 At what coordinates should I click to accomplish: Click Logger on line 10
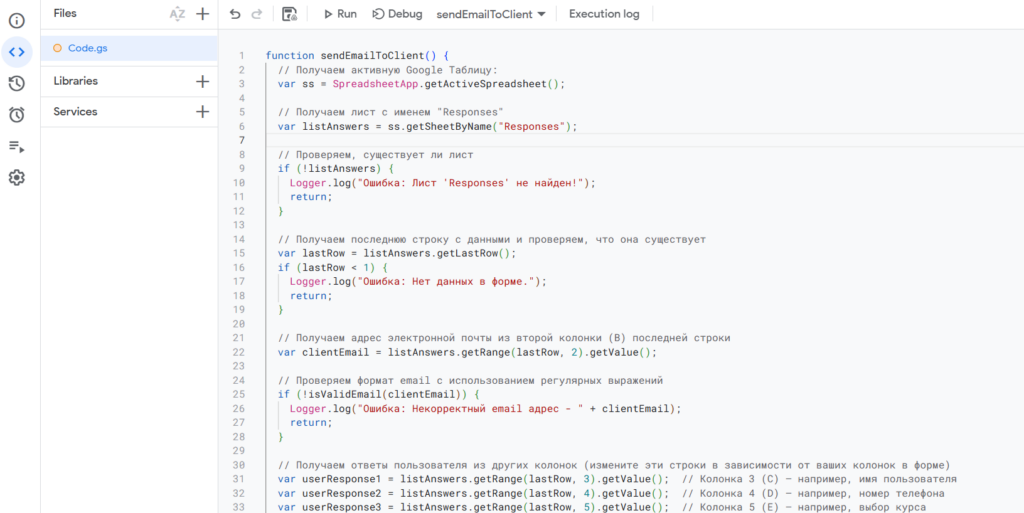click(x=308, y=183)
